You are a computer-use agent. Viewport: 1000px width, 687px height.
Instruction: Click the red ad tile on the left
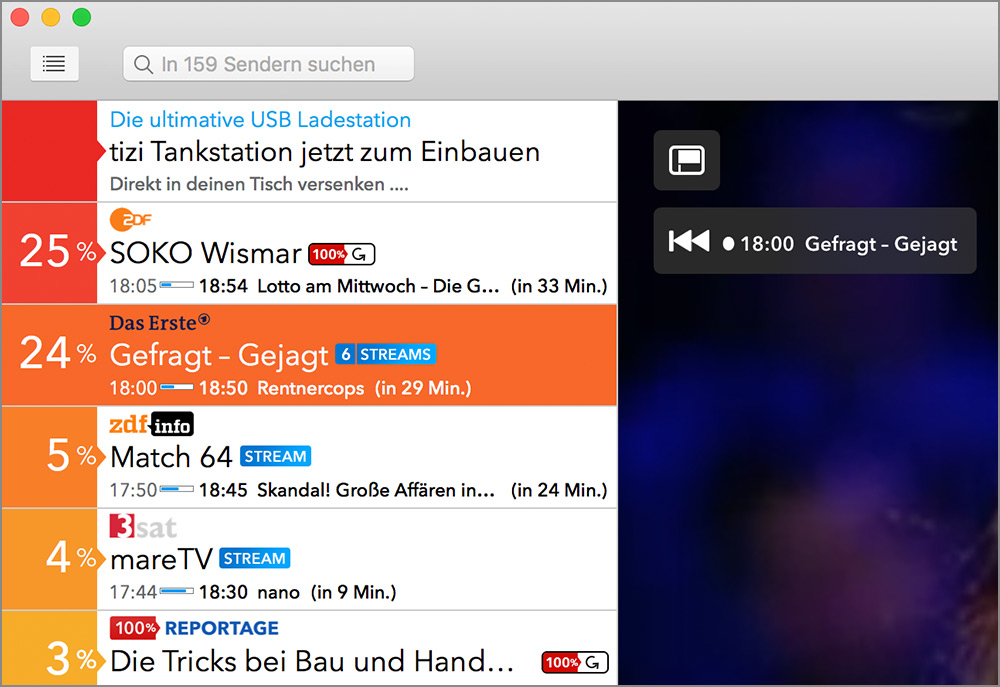(50, 151)
